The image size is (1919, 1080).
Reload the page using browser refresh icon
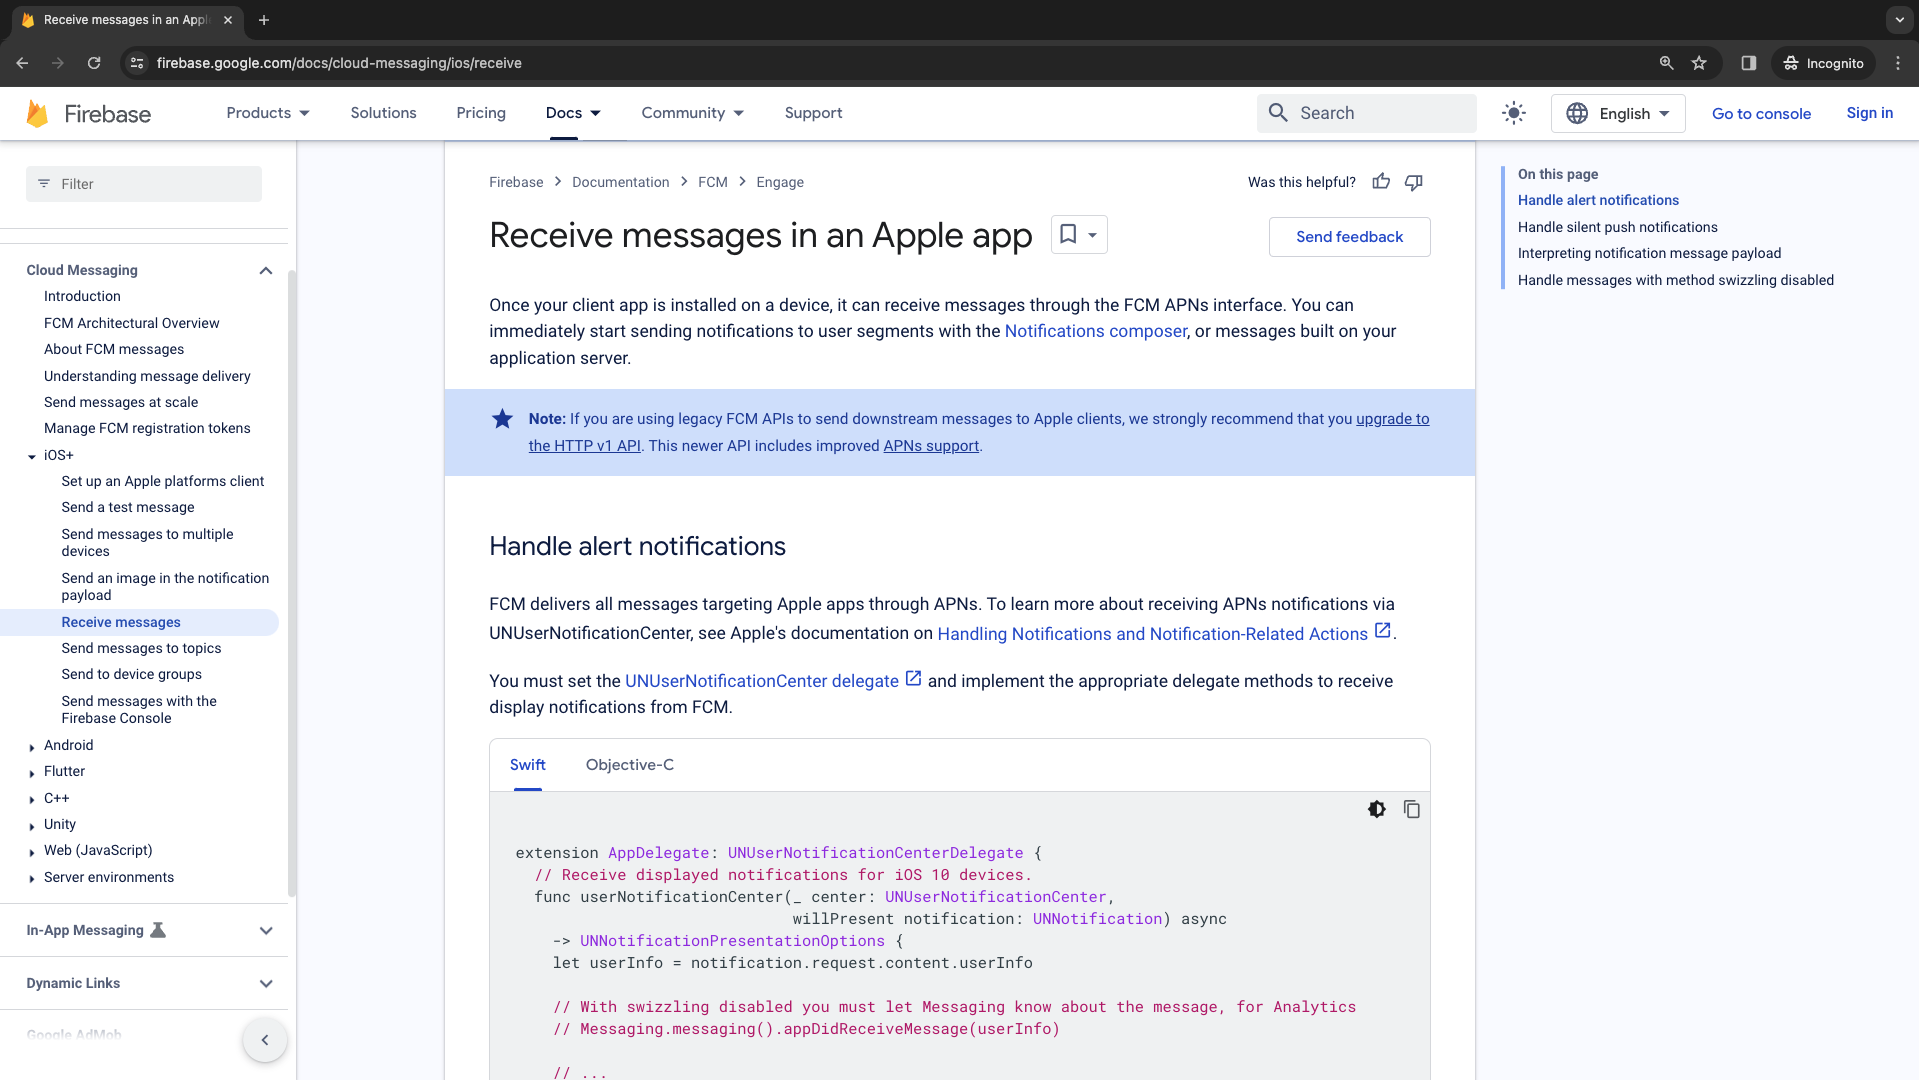point(94,63)
